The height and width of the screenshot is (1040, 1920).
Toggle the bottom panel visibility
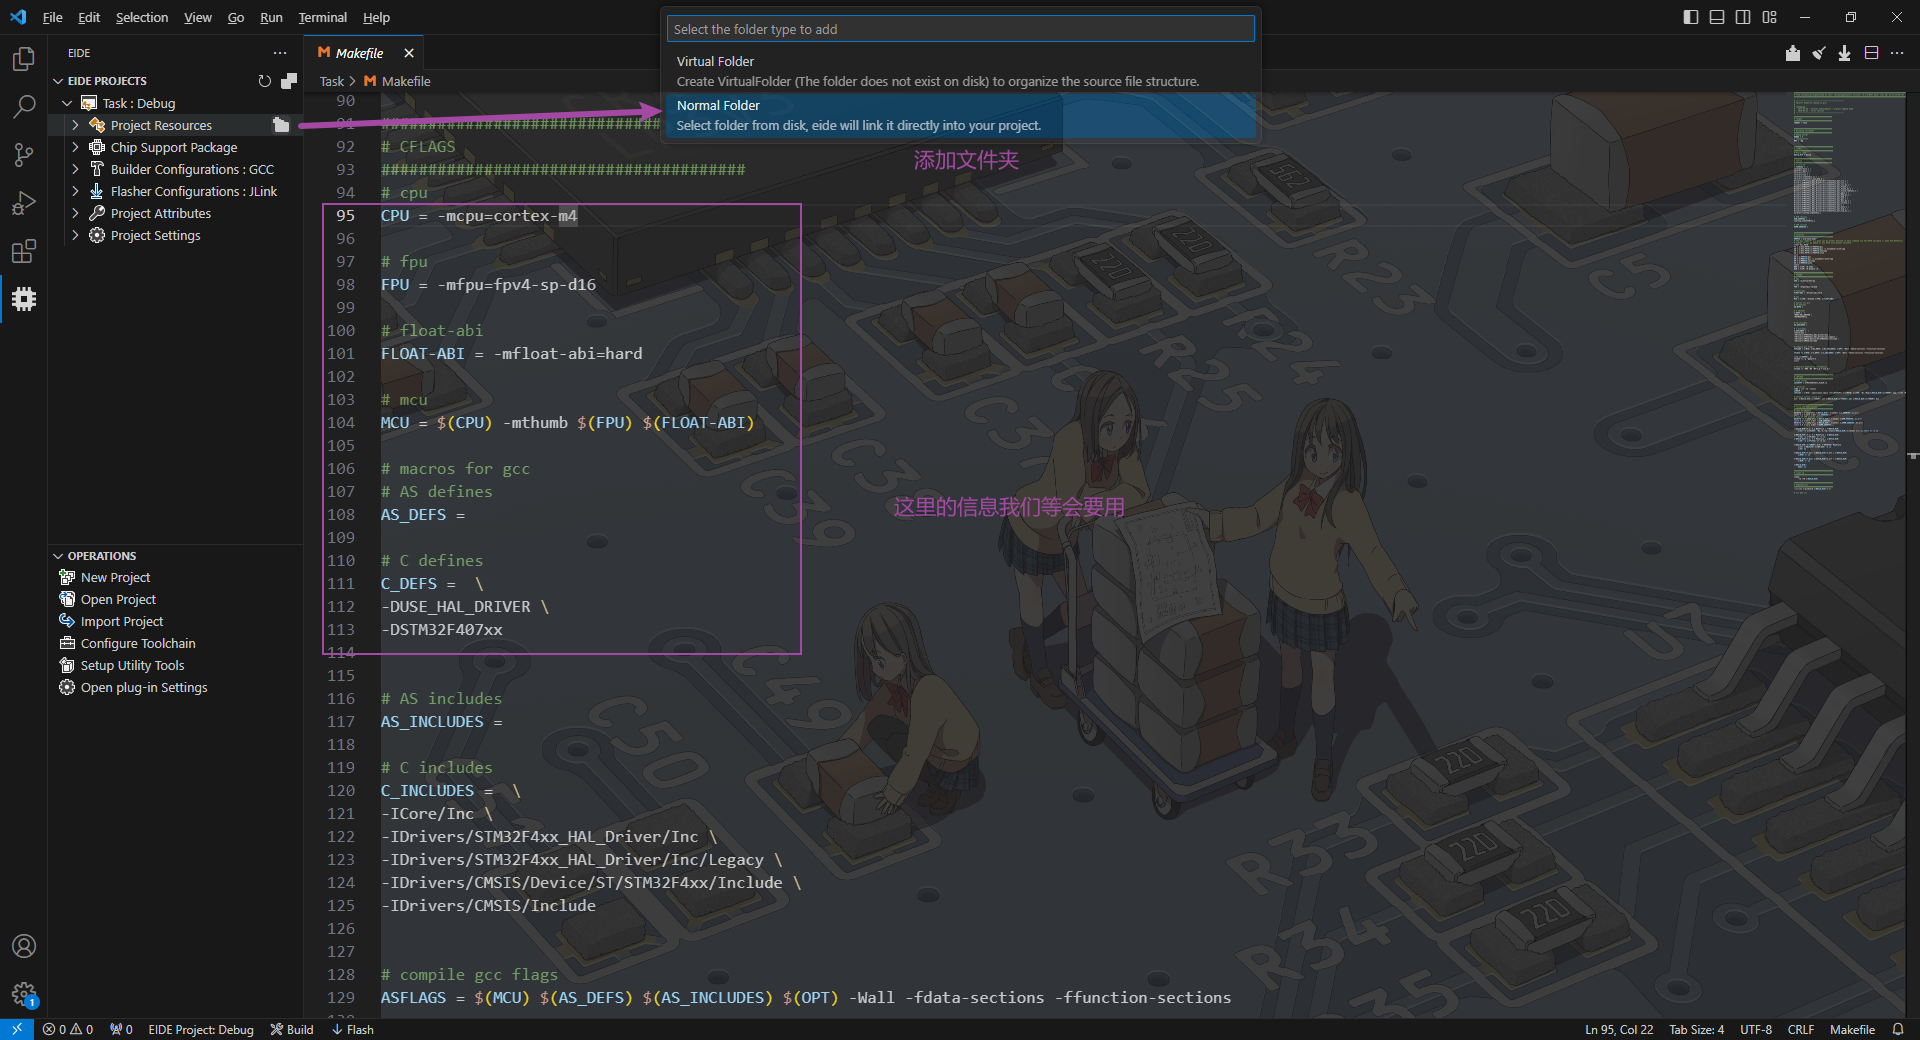1716,17
